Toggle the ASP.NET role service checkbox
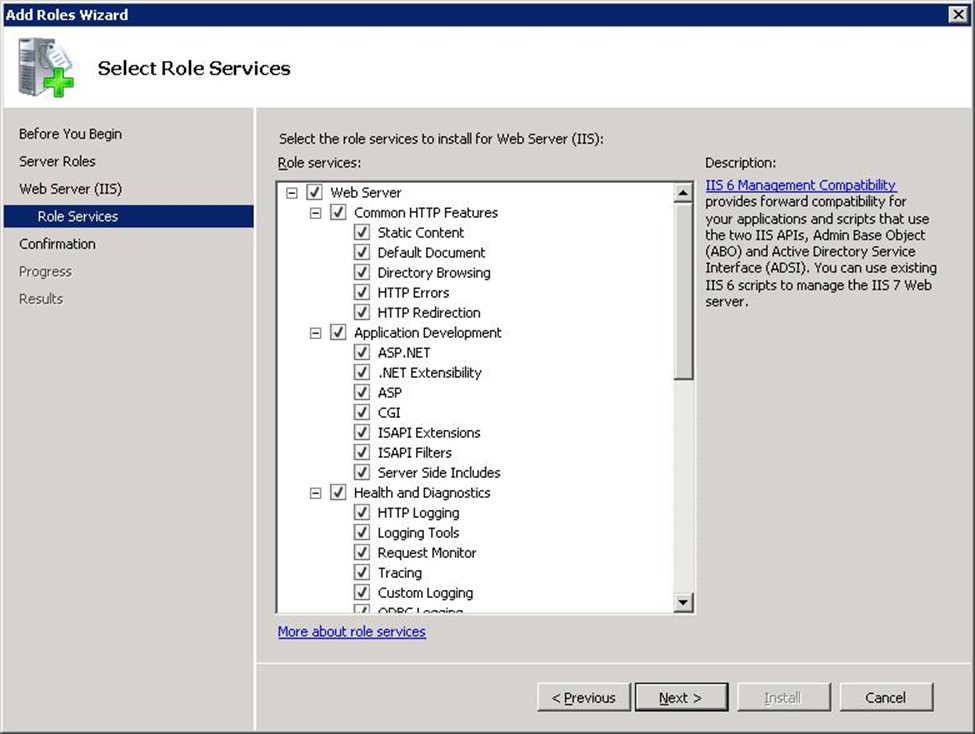 coord(362,352)
